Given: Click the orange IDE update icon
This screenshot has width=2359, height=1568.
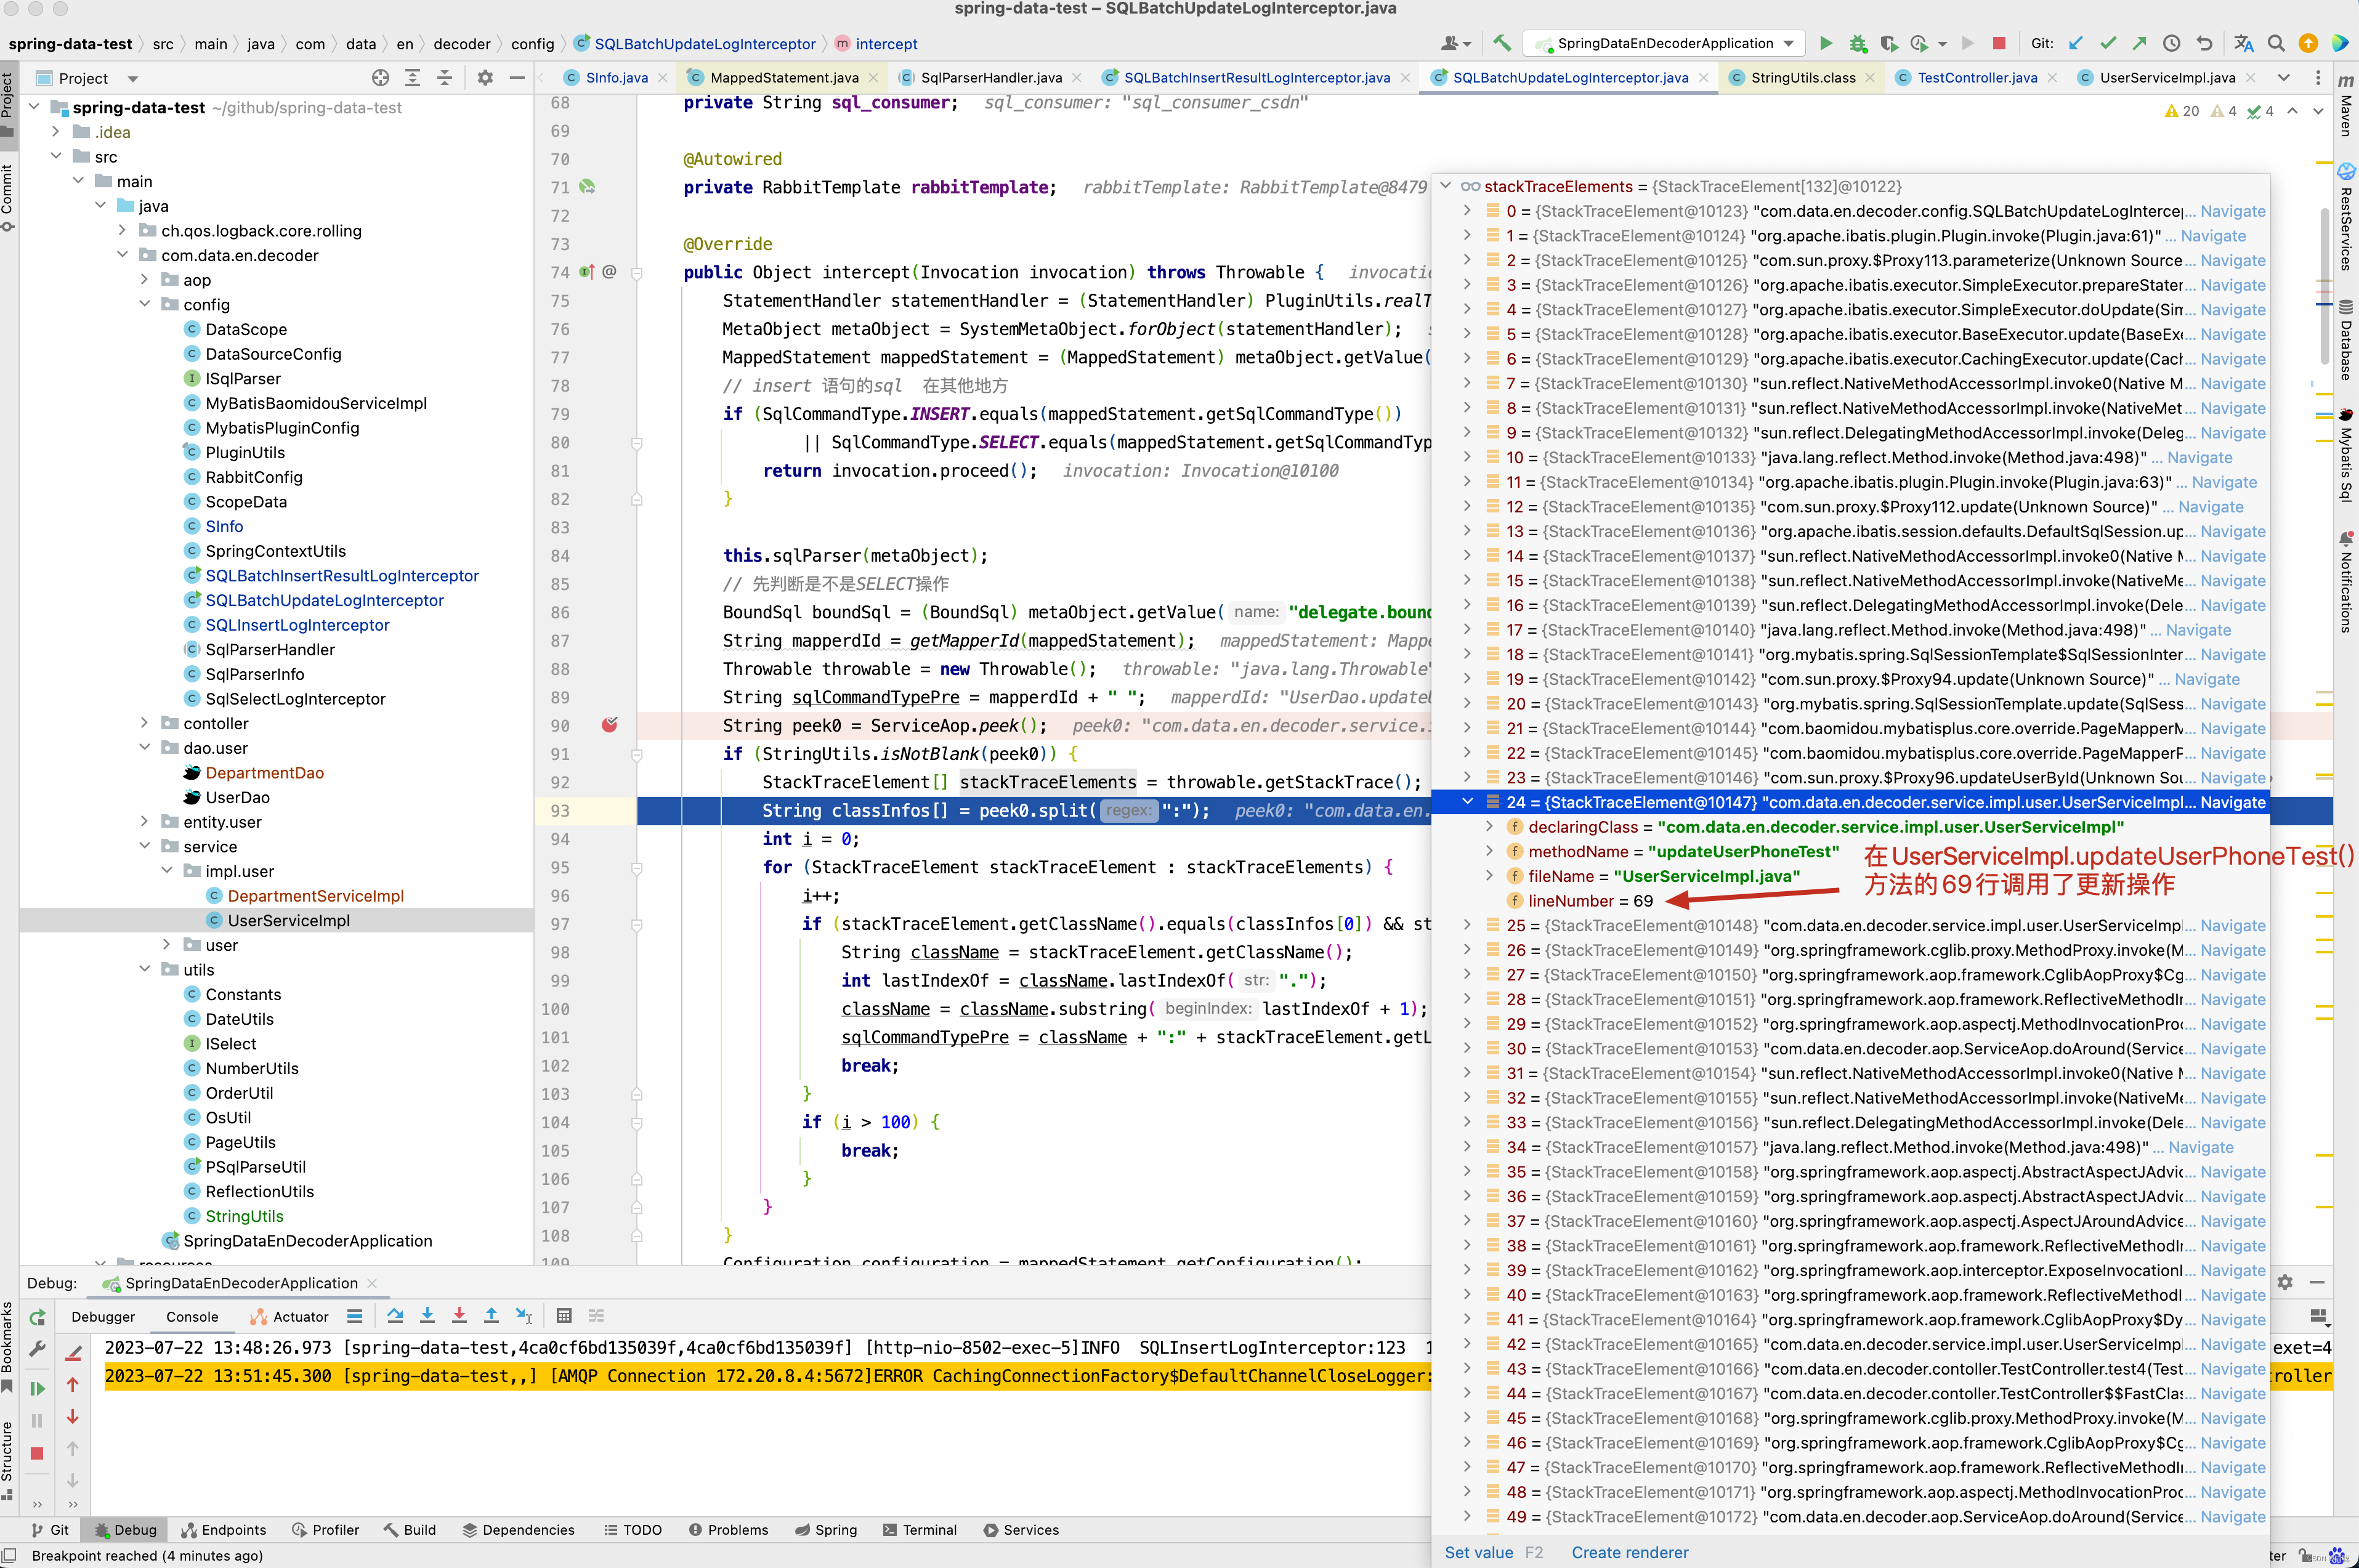Looking at the screenshot, I should 2308,43.
